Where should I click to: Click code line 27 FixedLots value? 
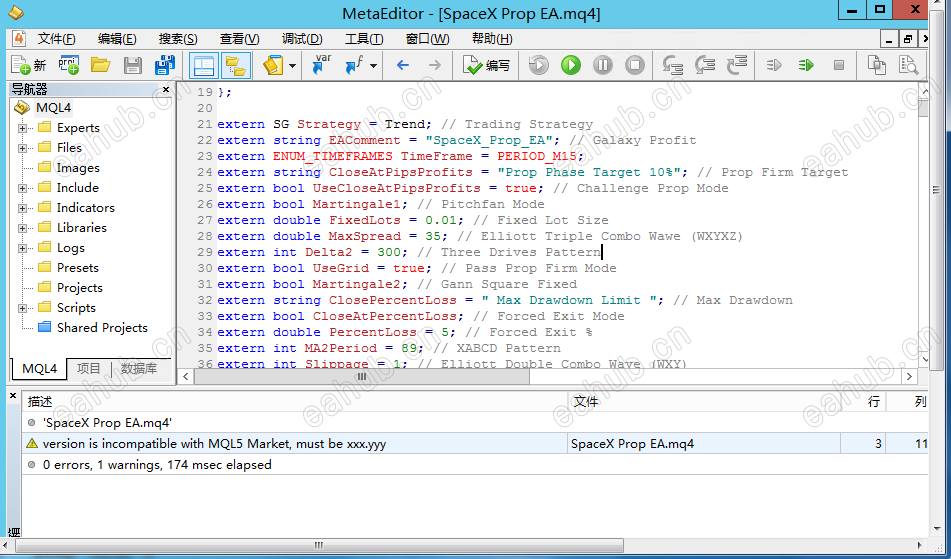pos(442,220)
